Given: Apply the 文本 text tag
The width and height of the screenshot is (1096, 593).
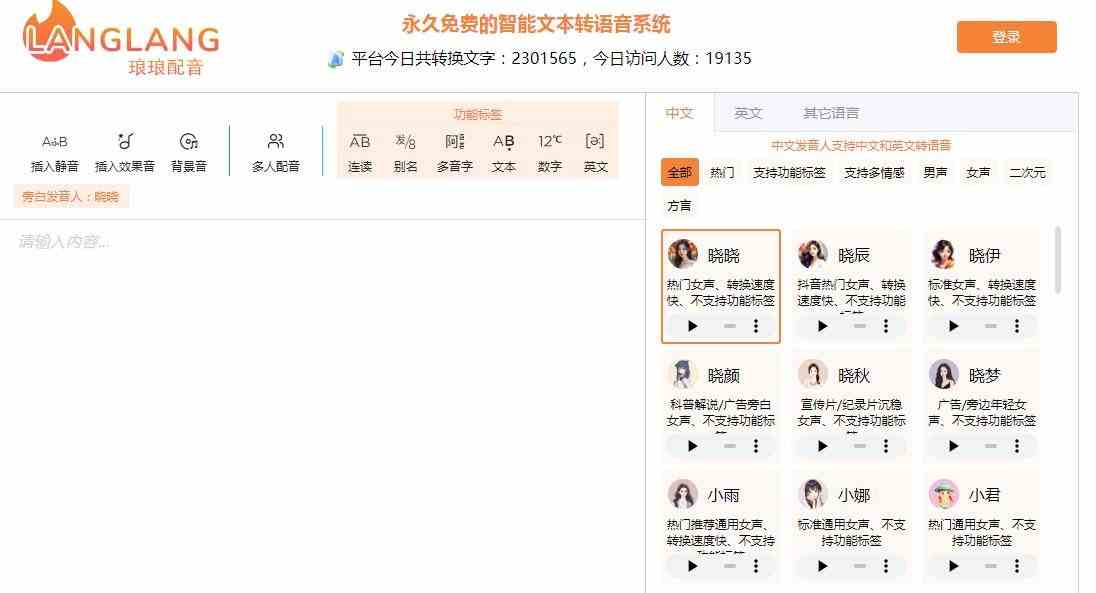Looking at the screenshot, I should coord(503,152).
